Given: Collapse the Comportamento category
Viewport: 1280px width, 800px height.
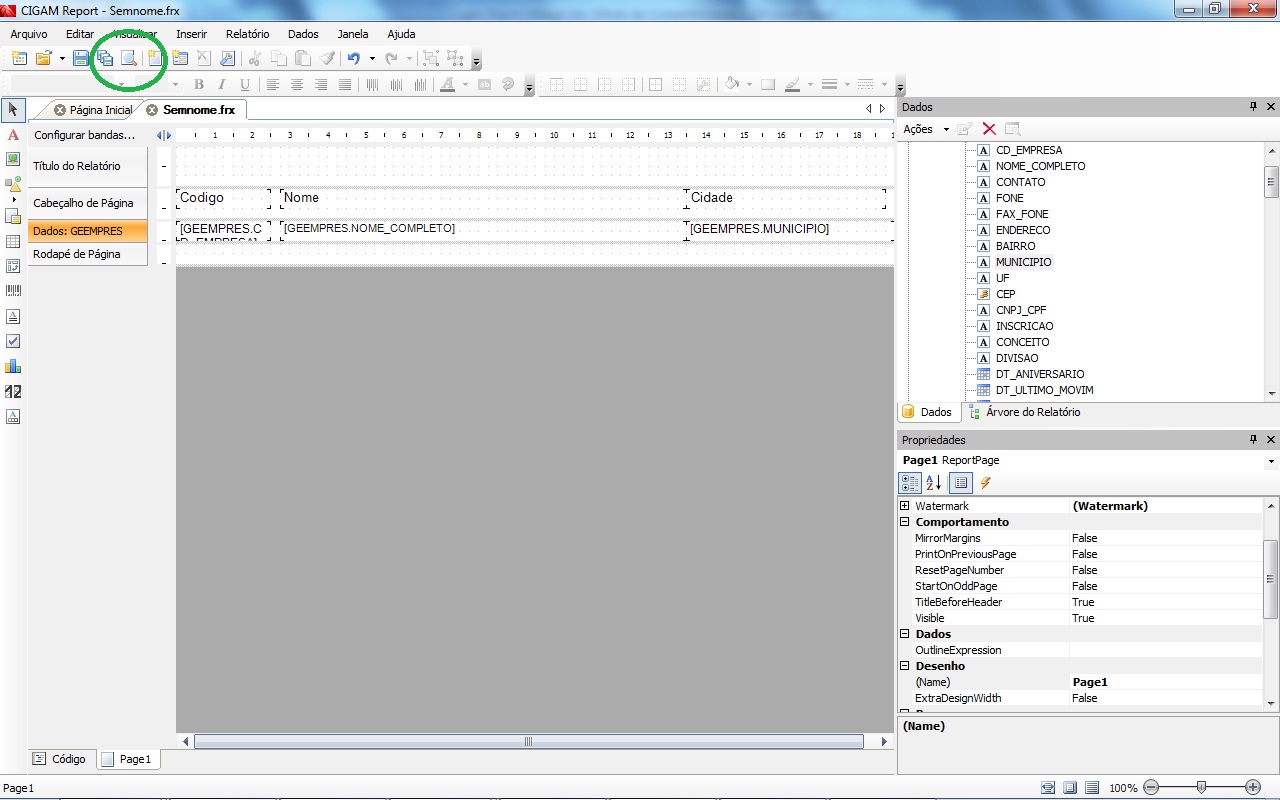Looking at the screenshot, I should [x=905, y=522].
